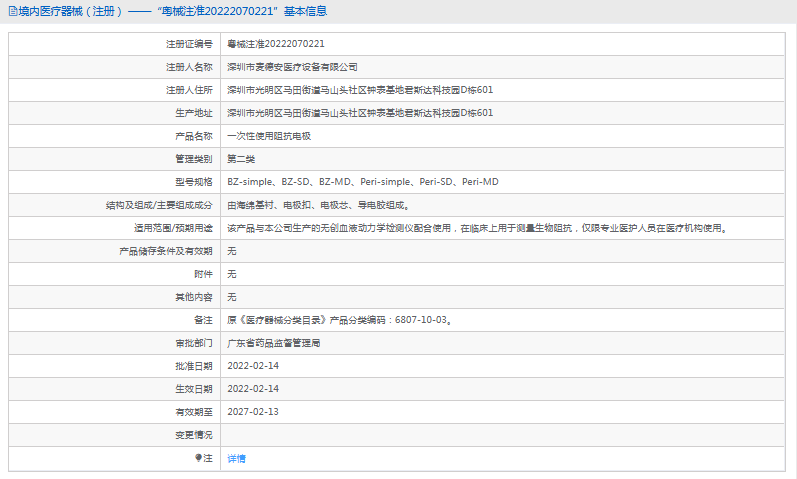Click the 适用范围/预期用途 label
Image resolution: width=797 pixels, height=479 pixels.
point(173,228)
